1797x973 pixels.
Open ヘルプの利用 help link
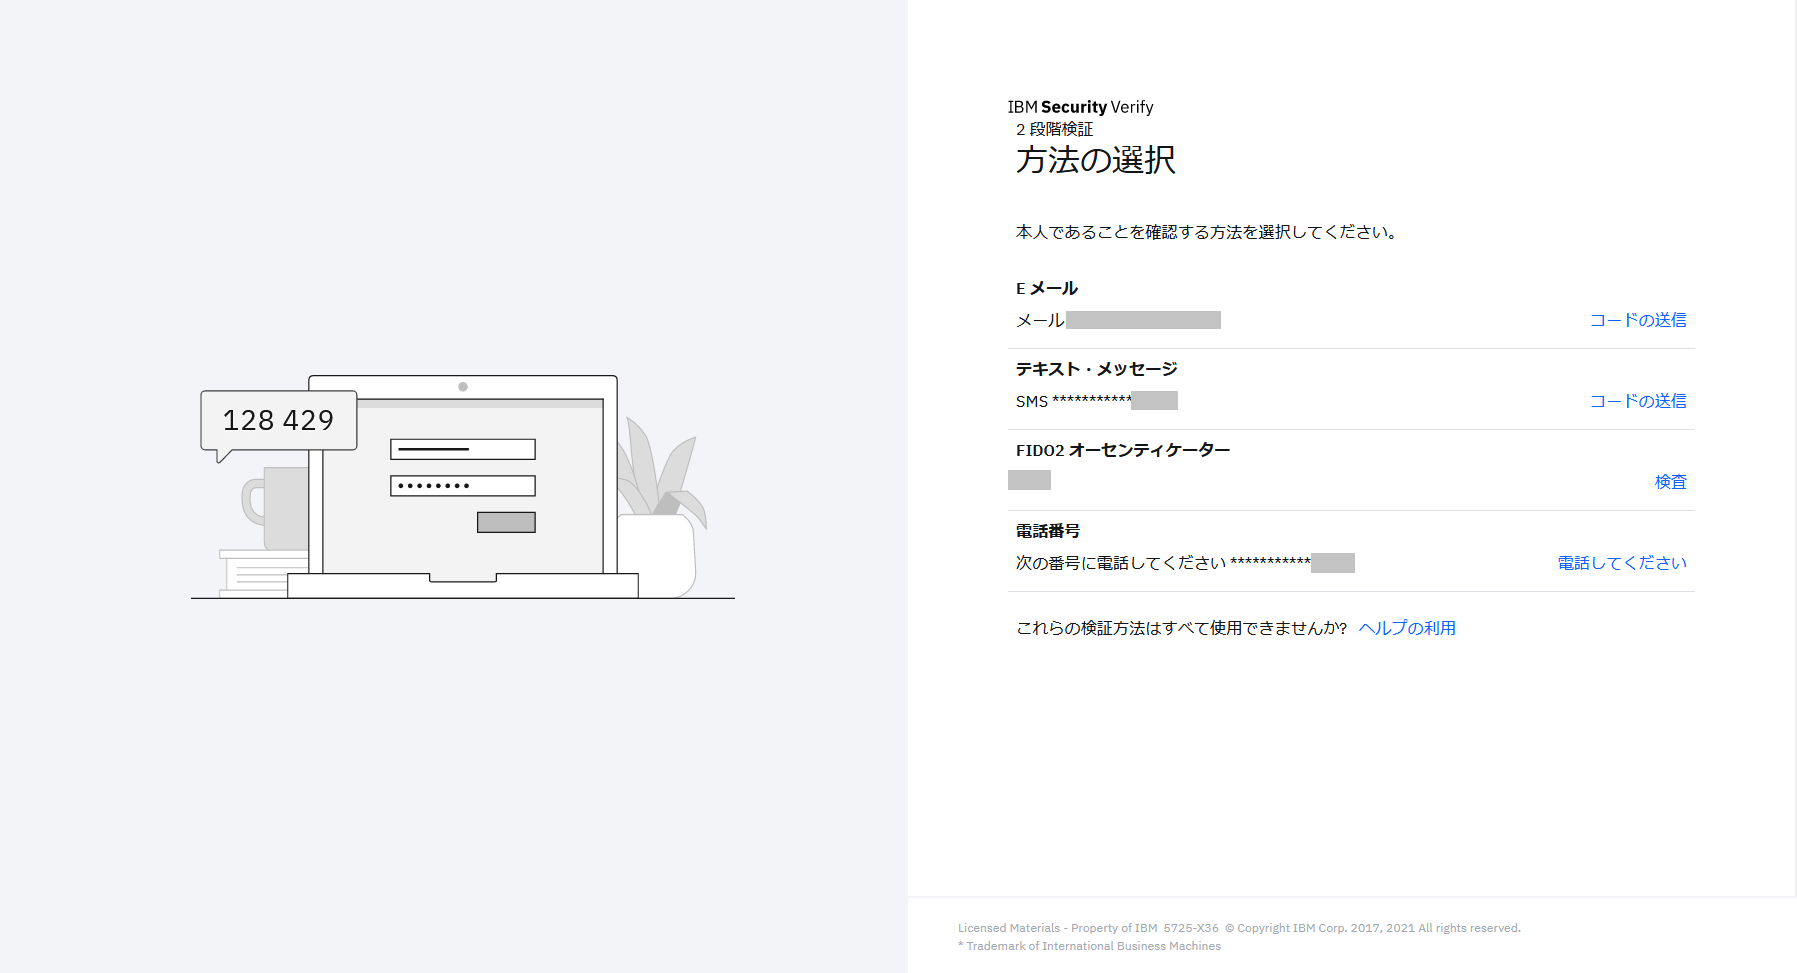click(x=1406, y=627)
